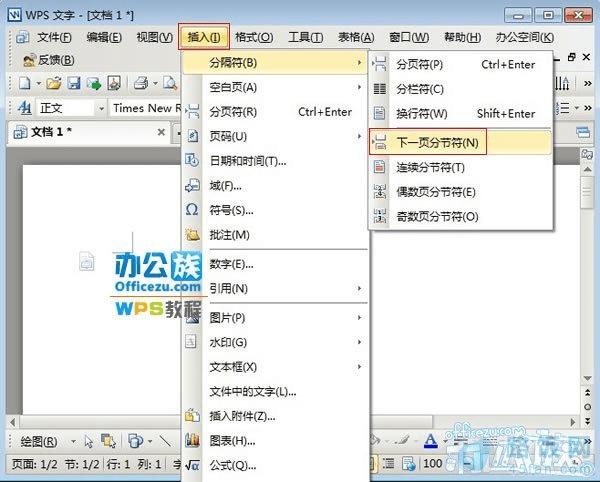Click the print preview icon
The width and height of the screenshot is (600, 482).
coord(170,83)
